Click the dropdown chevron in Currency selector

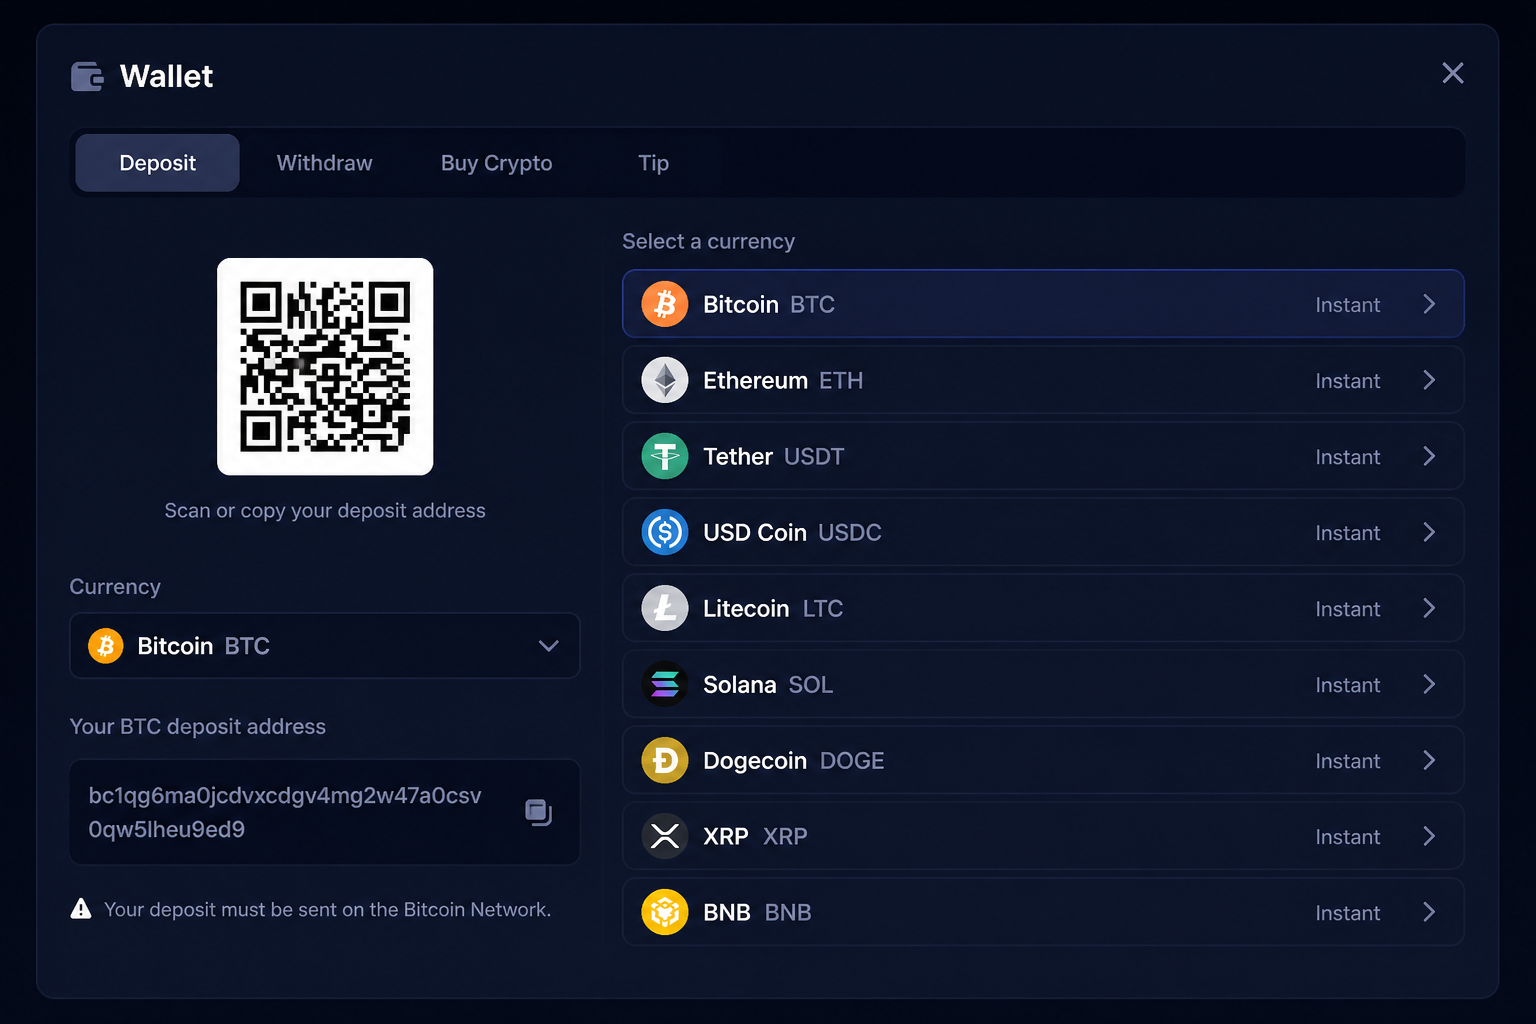pos(548,646)
